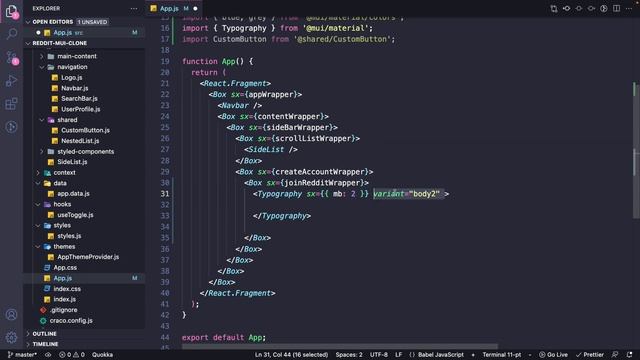Open AppThemeProvider.js file
The image size is (640, 360).
pyautogui.click(x=88, y=257)
